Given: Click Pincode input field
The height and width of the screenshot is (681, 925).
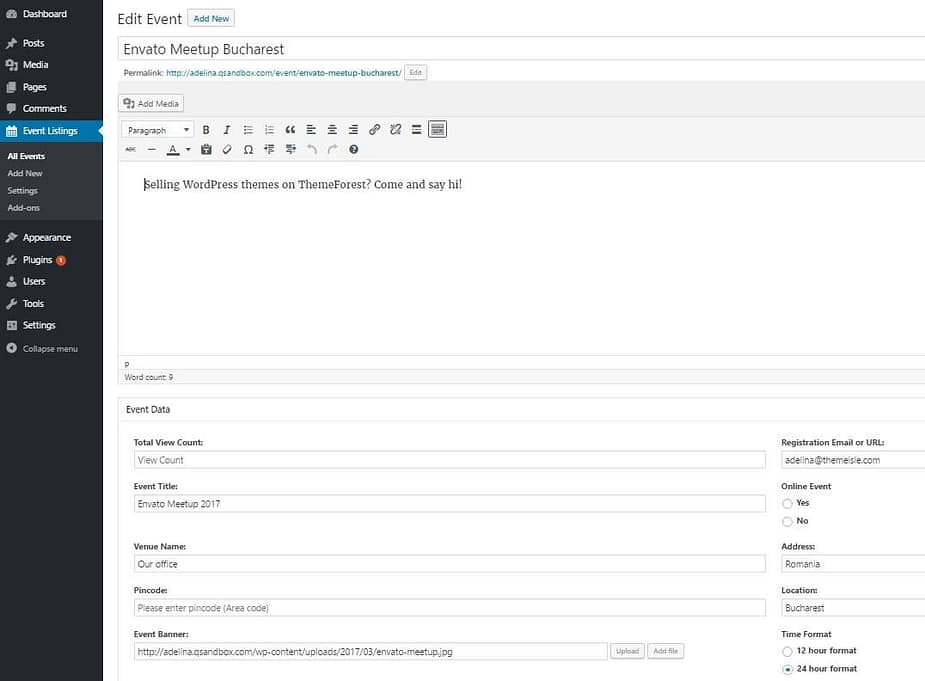Looking at the screenshot, I should 450,607.
